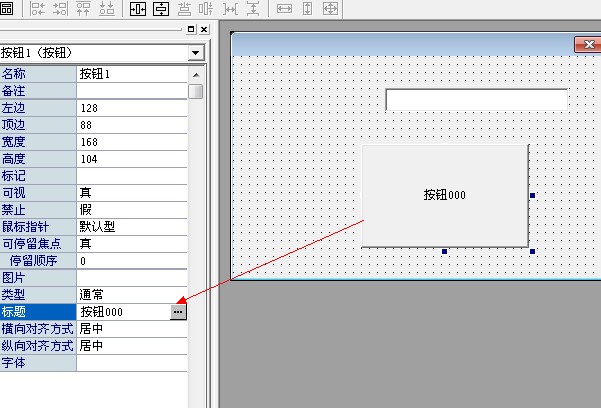Edit the 宽度 value 168
Image resolution: width=601 pixels, height=408 pixels.
[131, 142]
